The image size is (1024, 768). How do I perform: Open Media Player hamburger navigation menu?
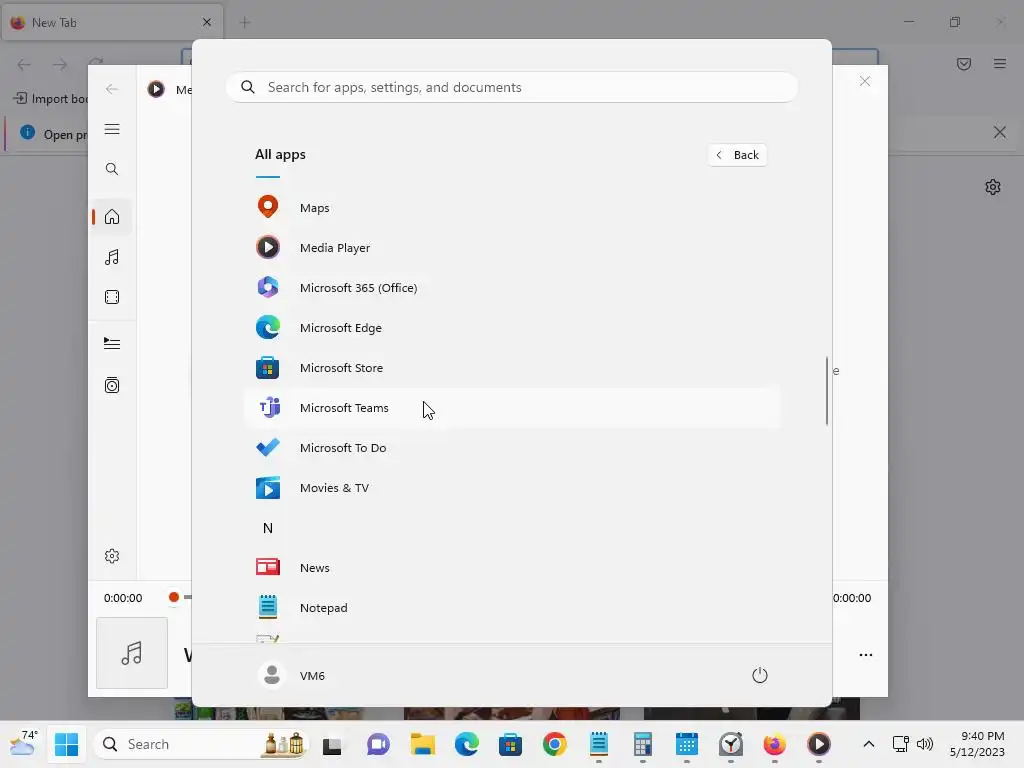(112, 129)
